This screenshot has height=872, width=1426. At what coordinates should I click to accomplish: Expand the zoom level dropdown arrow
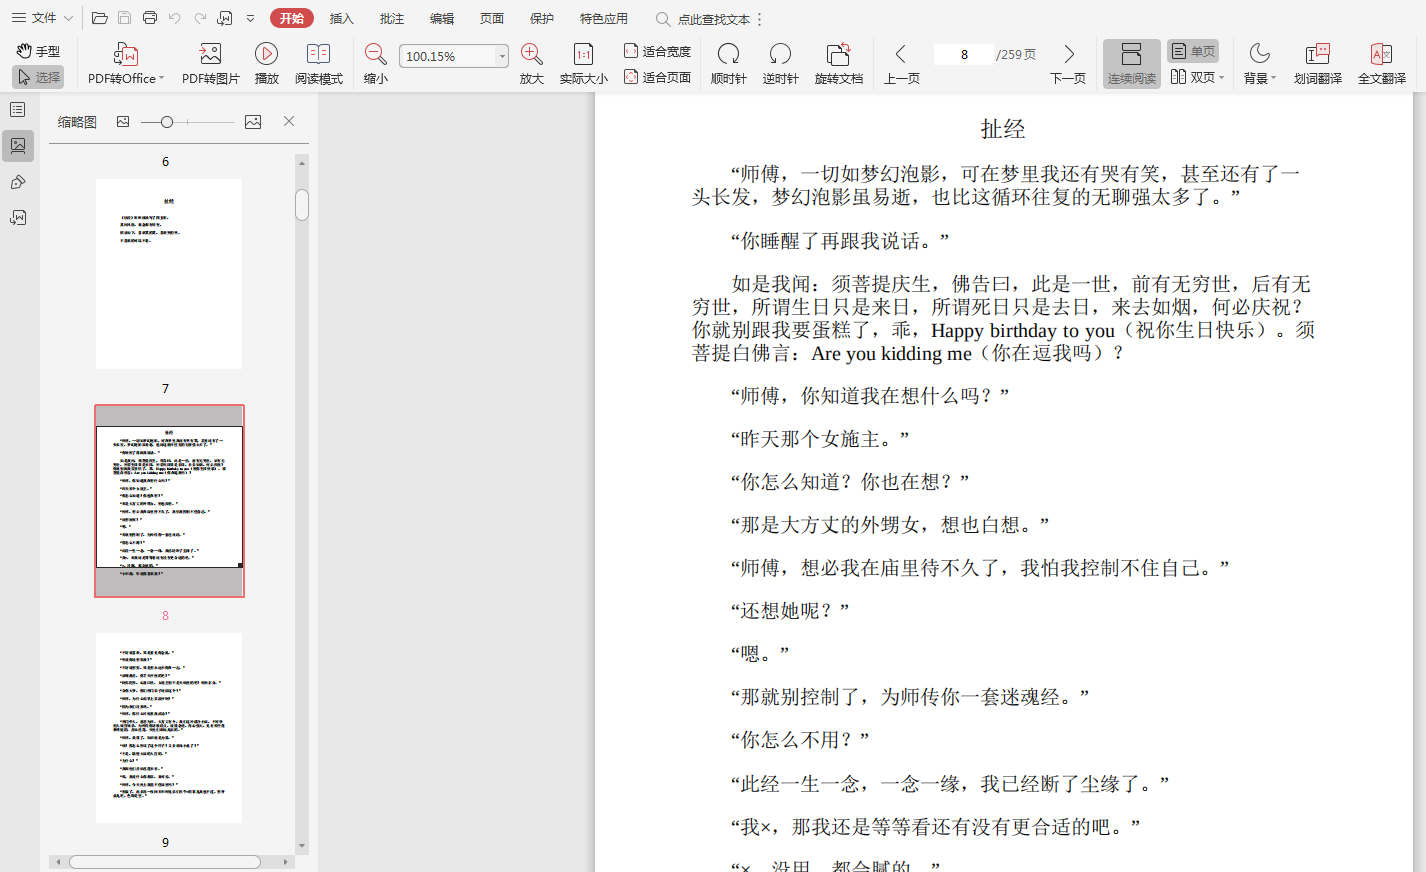[x=502, y=56]
